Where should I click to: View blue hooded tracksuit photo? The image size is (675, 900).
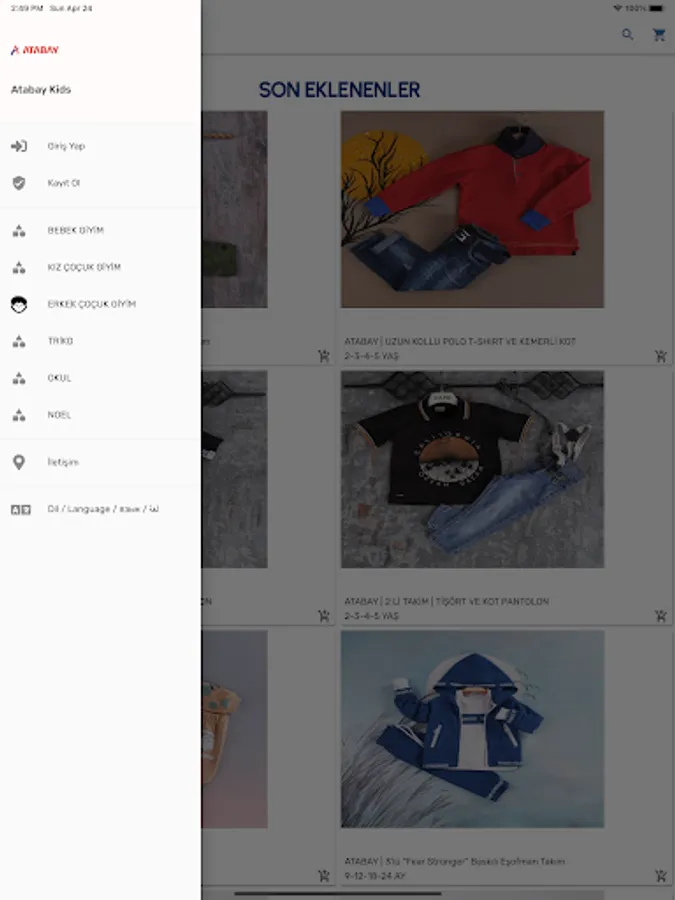pos(472,729)
